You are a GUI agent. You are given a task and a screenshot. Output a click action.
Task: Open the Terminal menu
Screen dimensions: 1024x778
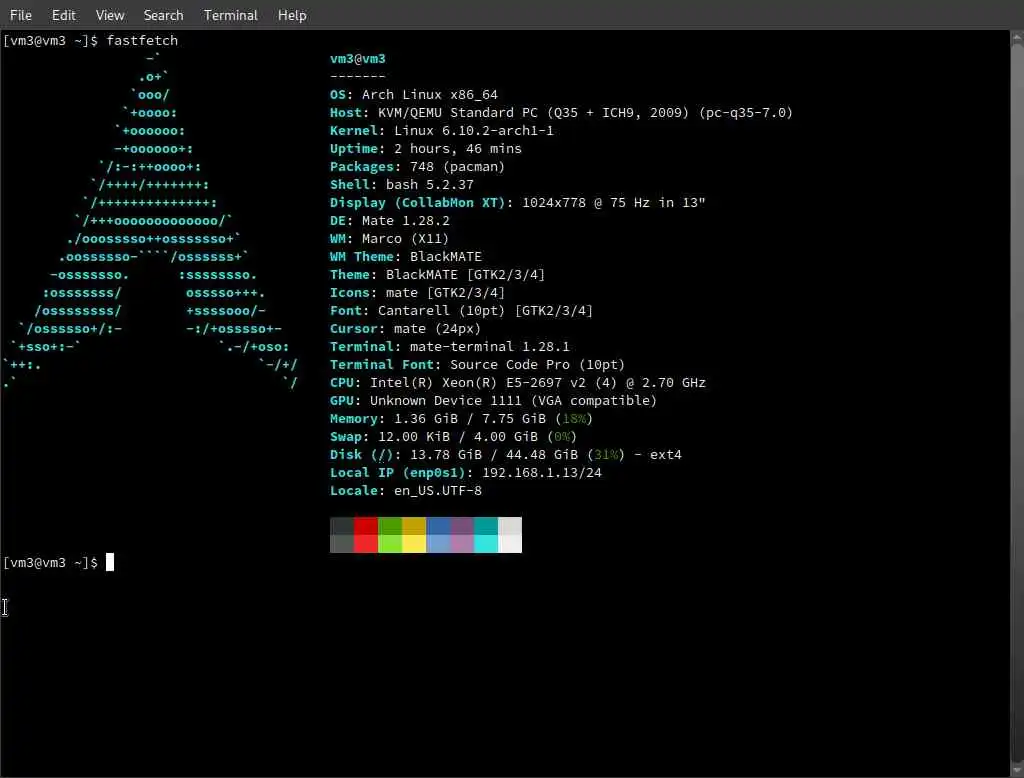(x=231, y=15)
